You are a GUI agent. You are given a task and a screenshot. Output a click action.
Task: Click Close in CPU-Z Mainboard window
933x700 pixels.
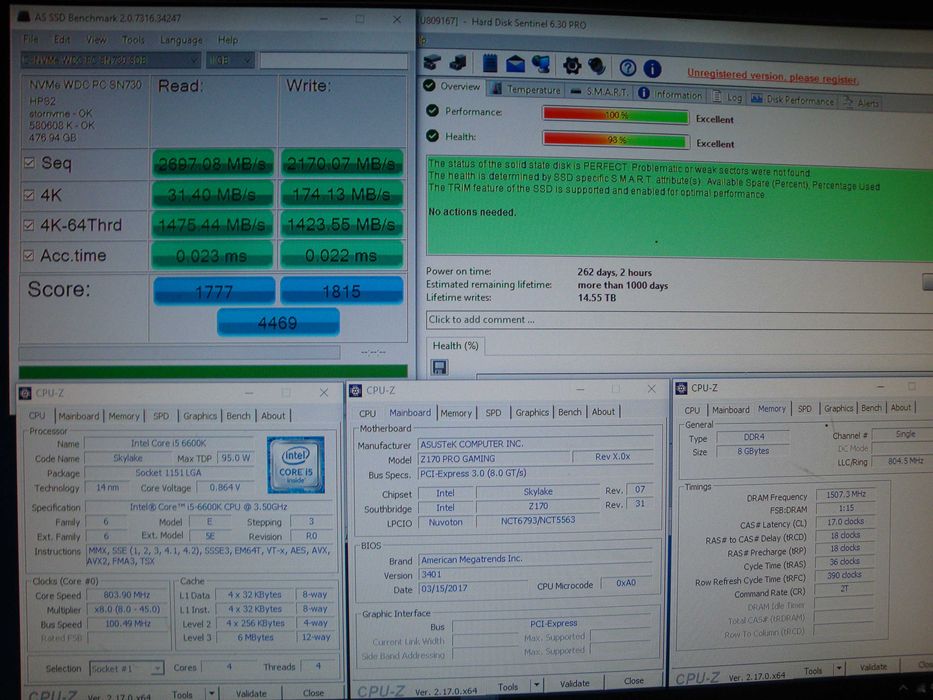(x=633, y=680)
